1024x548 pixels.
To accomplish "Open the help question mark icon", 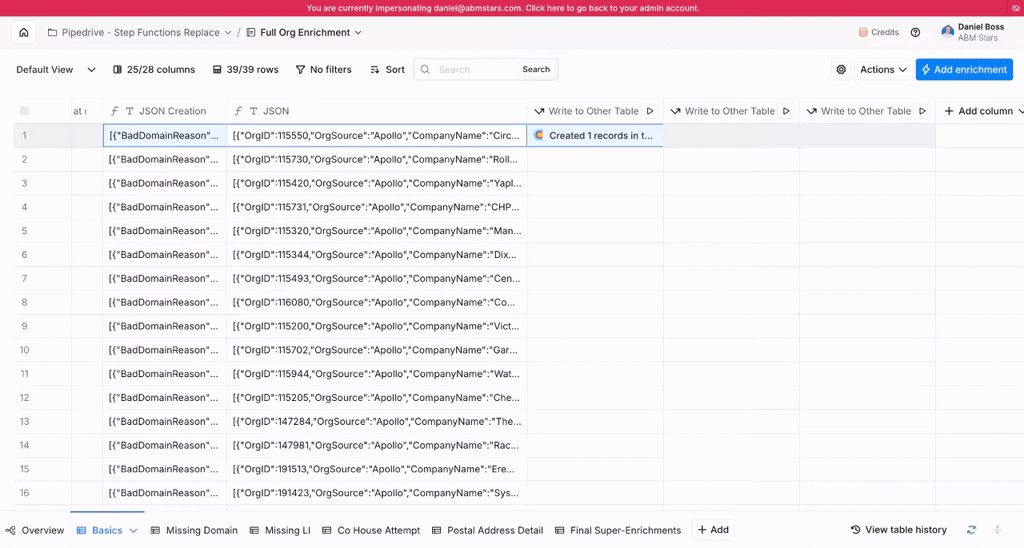I will point(915,32).
